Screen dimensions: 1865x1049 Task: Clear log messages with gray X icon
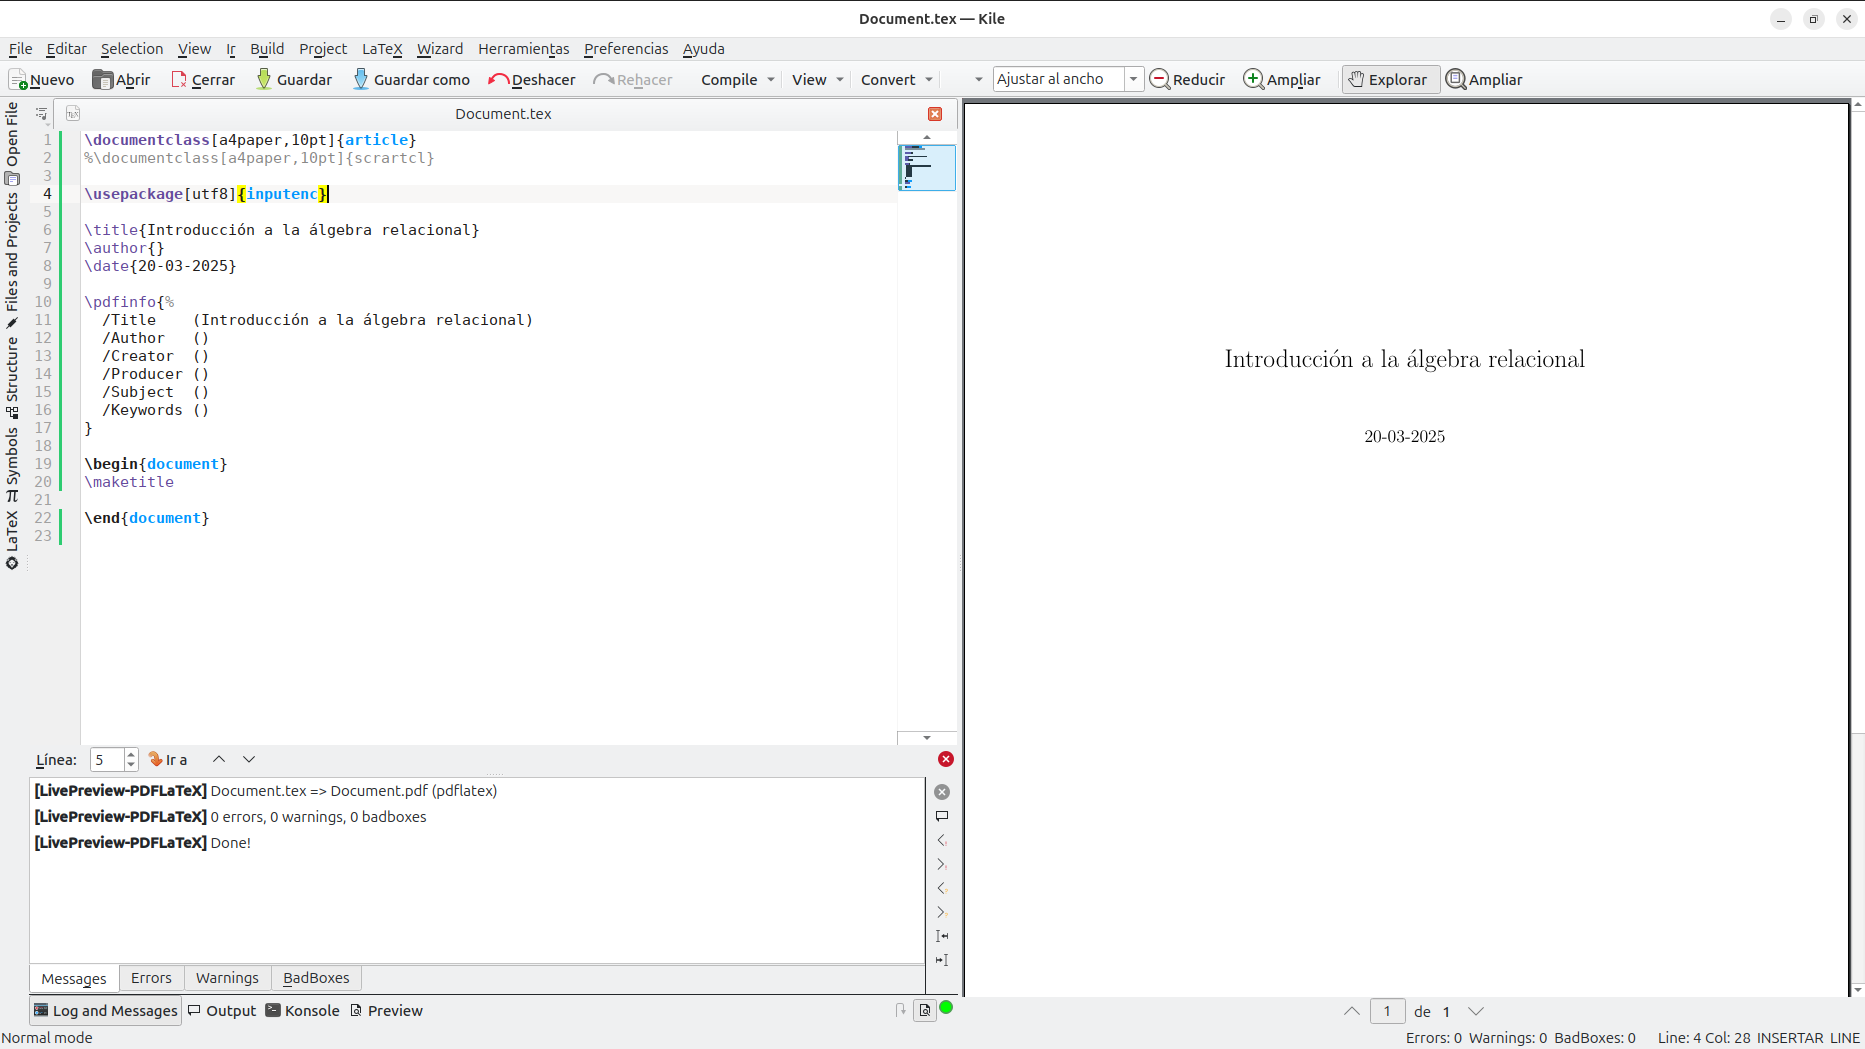coord(942,792)
